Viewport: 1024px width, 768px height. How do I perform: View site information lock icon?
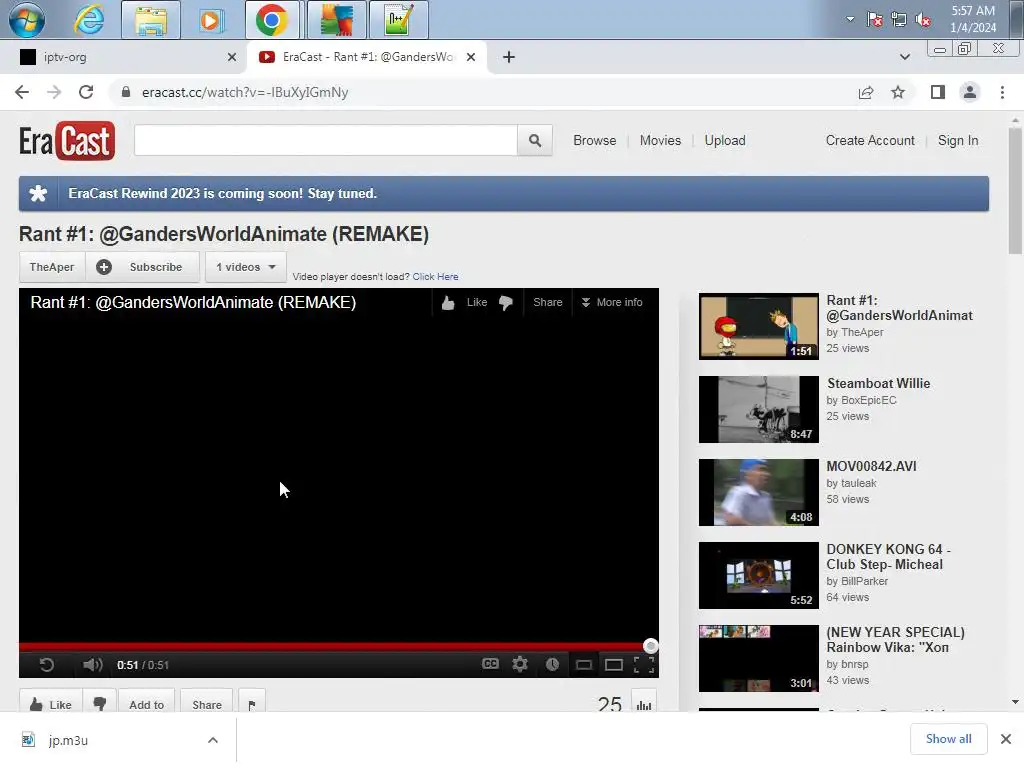click(x=126, y=92)
